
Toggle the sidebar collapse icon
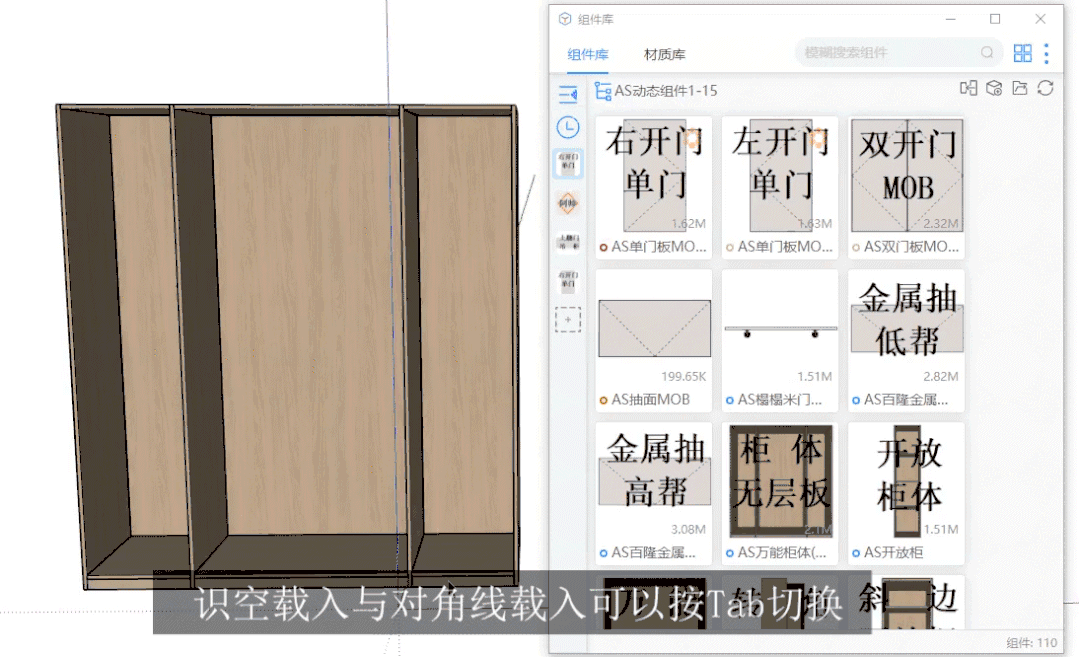(x=568, y=95)
